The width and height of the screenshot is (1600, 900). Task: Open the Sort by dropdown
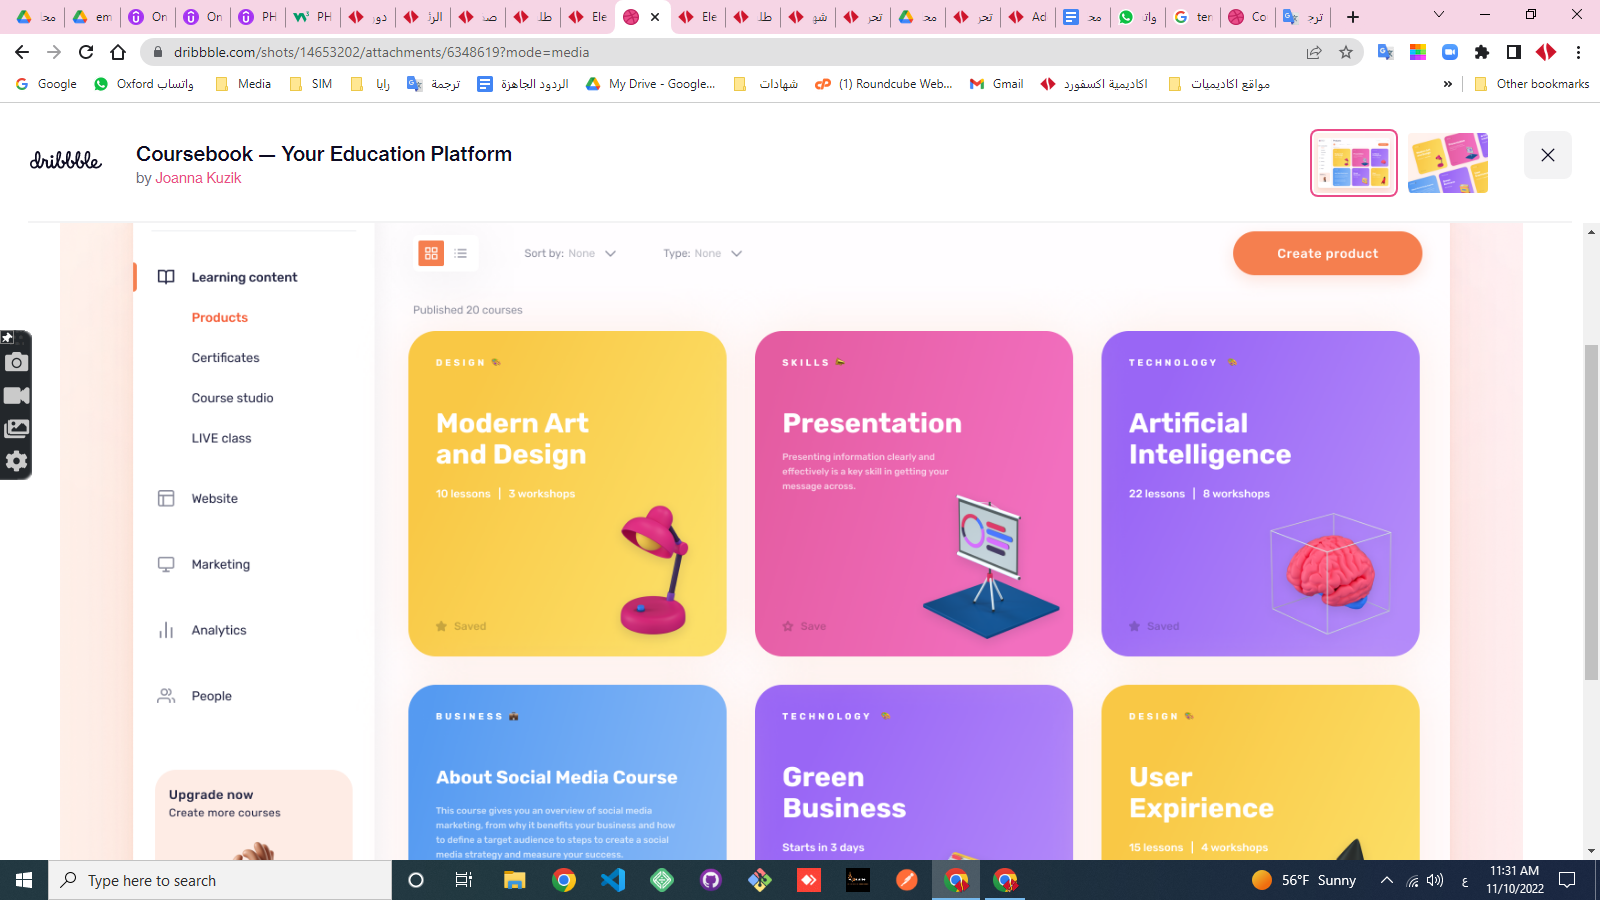570,254
